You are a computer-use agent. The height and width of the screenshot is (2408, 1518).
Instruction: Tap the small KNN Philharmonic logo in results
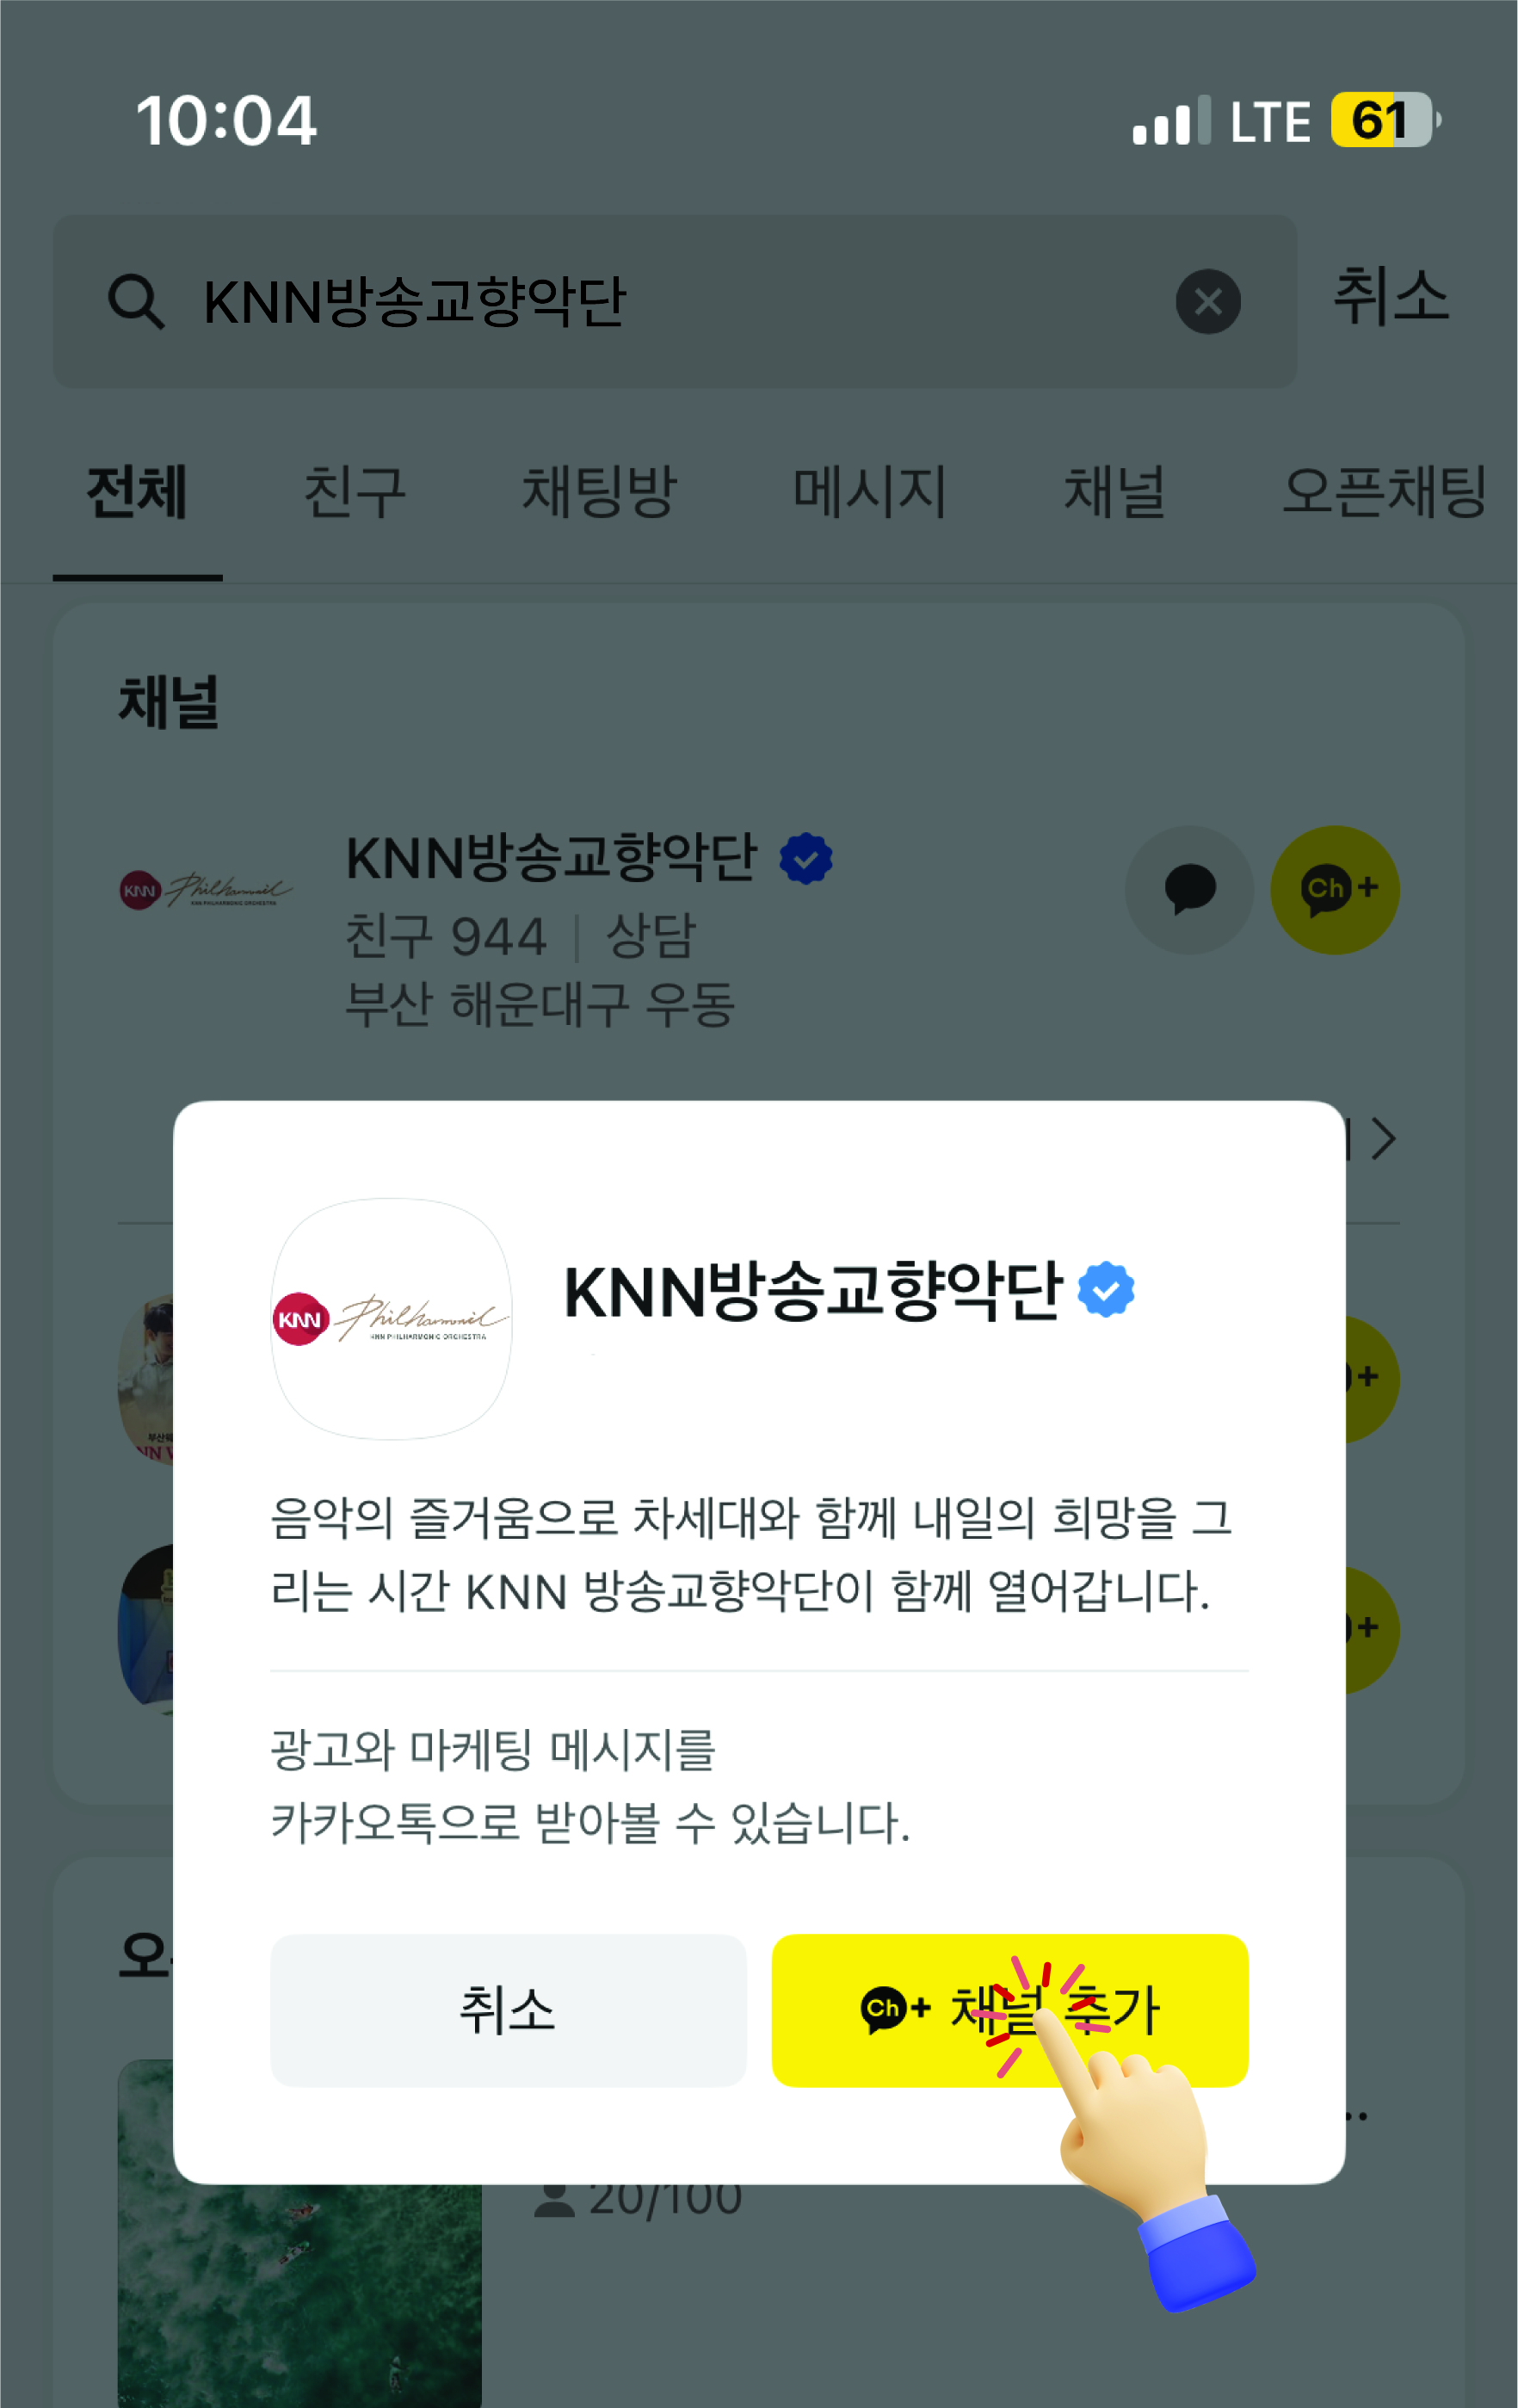206,889
